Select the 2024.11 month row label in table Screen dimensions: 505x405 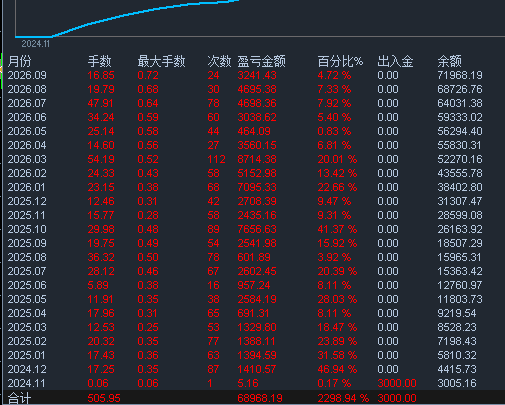tap(26, 383)
